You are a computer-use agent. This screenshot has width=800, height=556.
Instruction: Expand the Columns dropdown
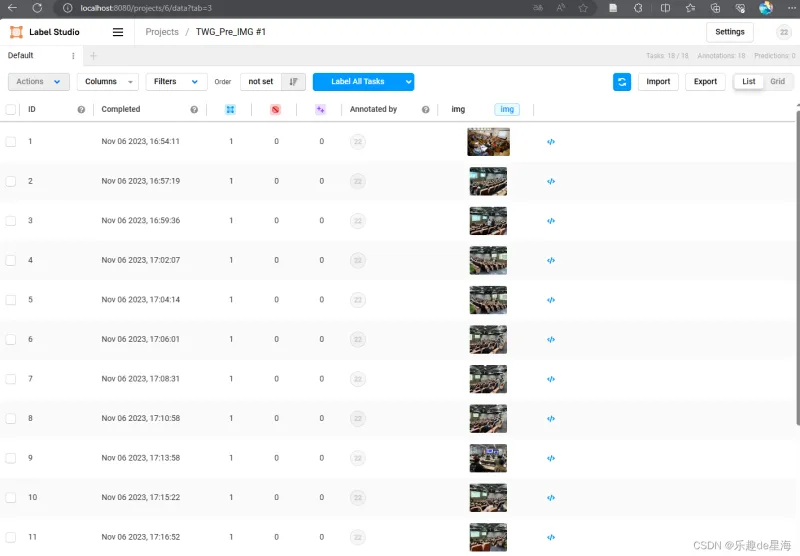click(x=108, y=82)
